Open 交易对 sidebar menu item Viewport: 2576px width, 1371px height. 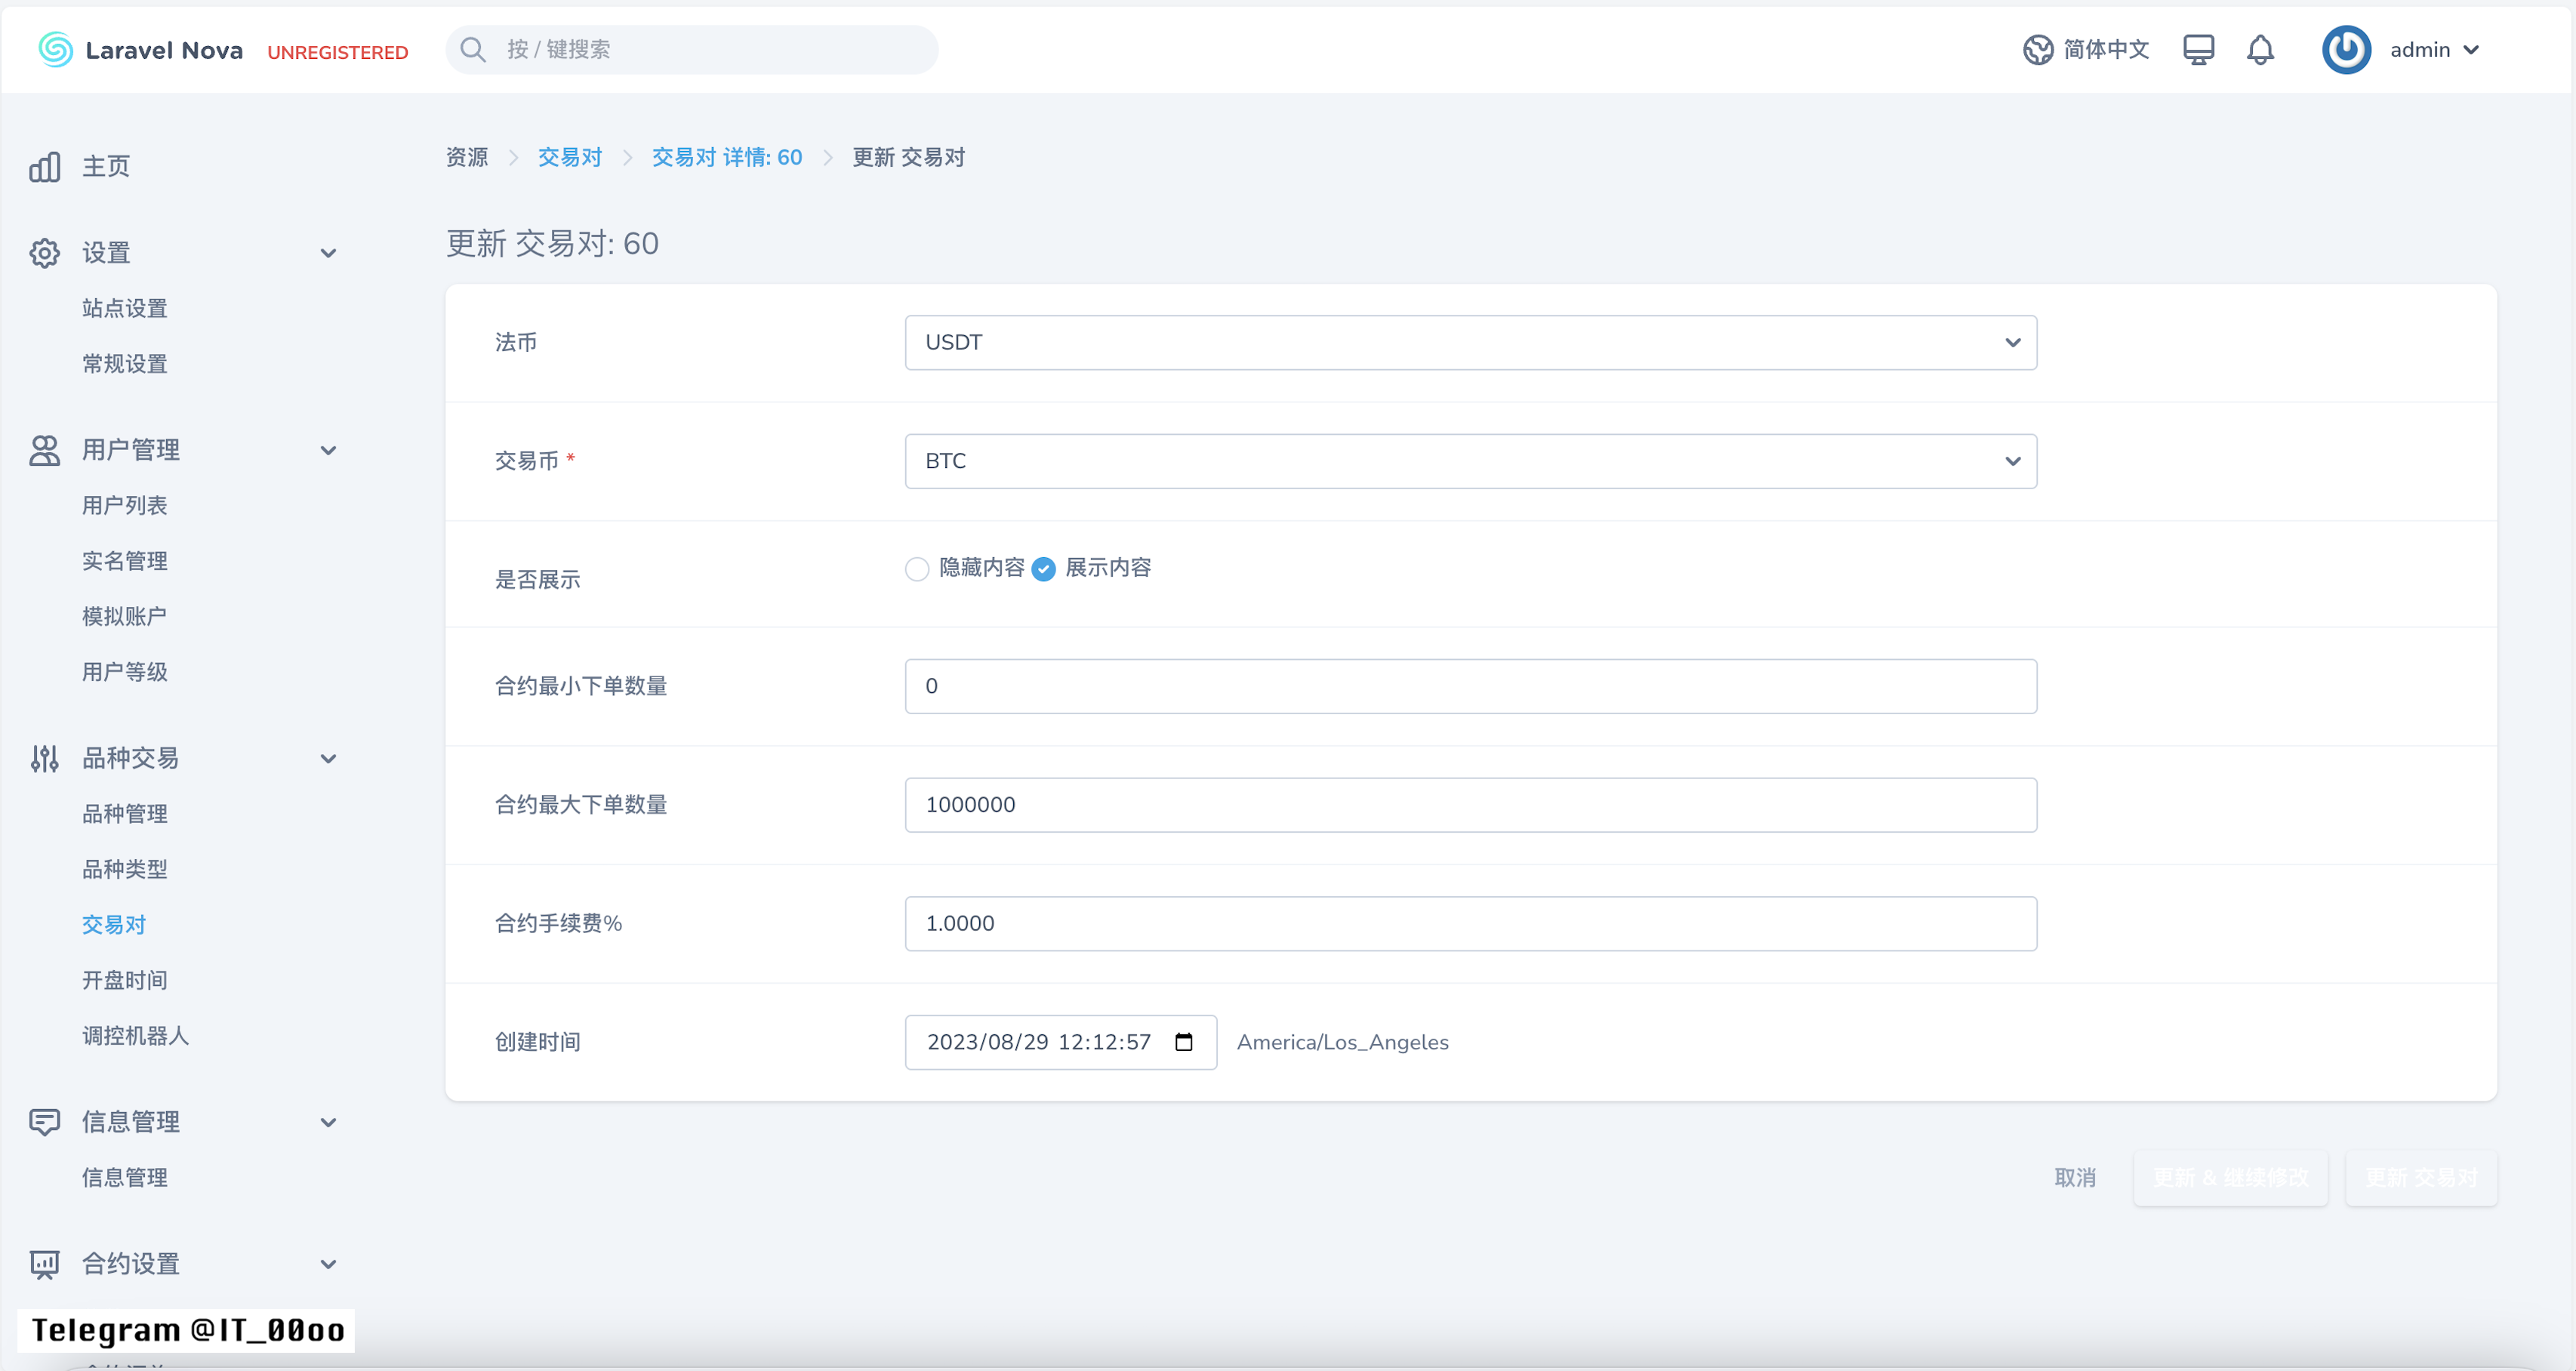[x=114, y=925]
